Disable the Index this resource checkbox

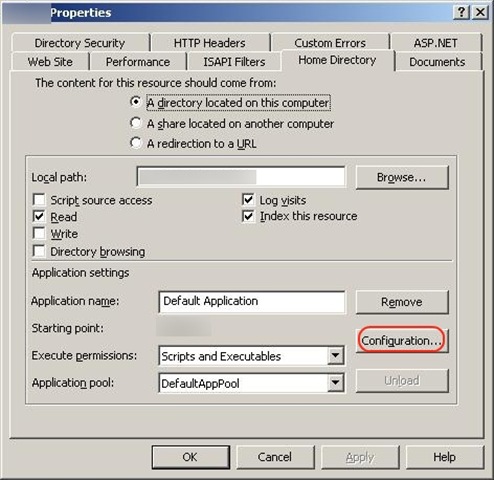(x=248, y=216)
